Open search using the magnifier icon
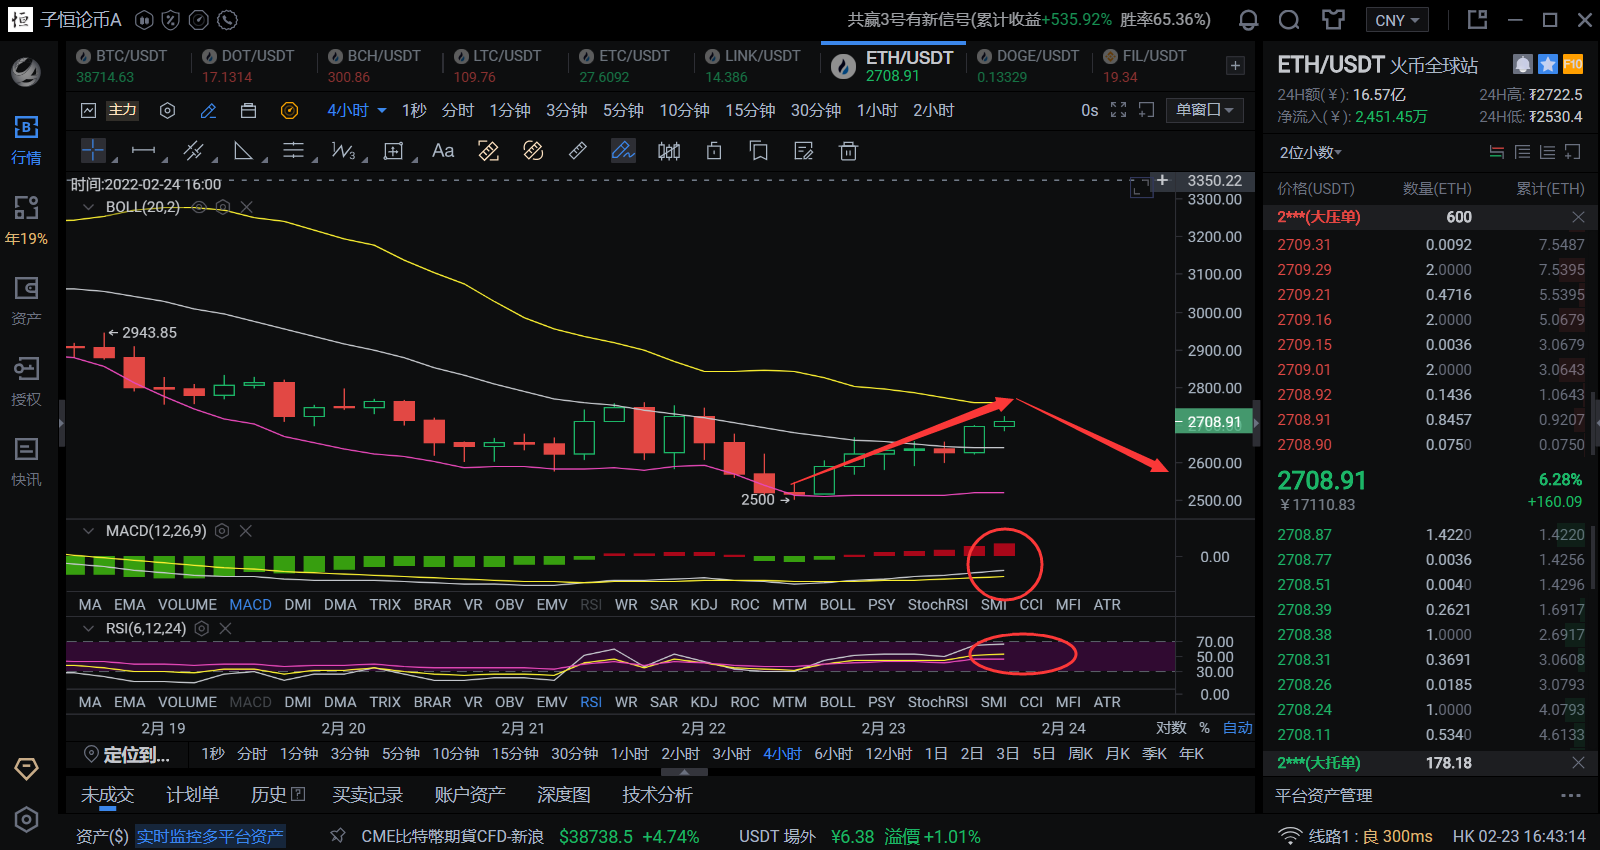This screenshot has width=1600, height=850. pyautogui.click(x=1290, y=20)
